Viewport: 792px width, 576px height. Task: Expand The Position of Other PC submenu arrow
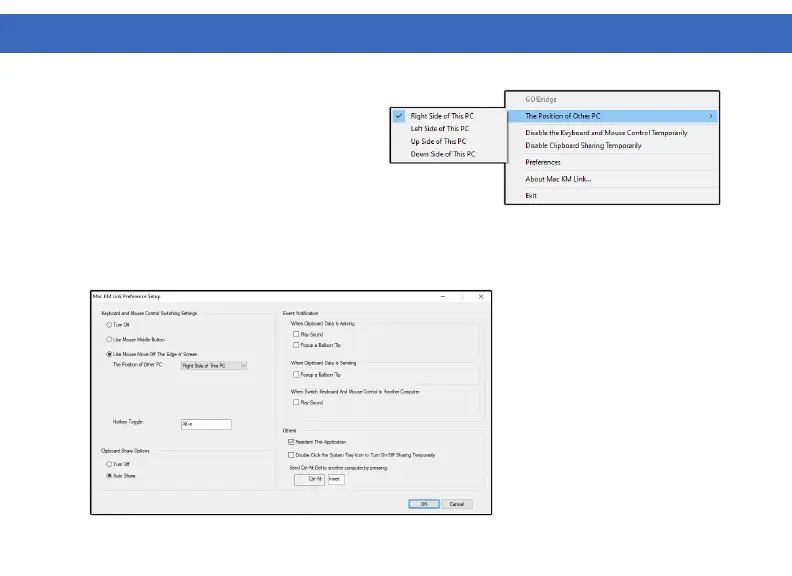pyautogui.click(x=711, y=116)
